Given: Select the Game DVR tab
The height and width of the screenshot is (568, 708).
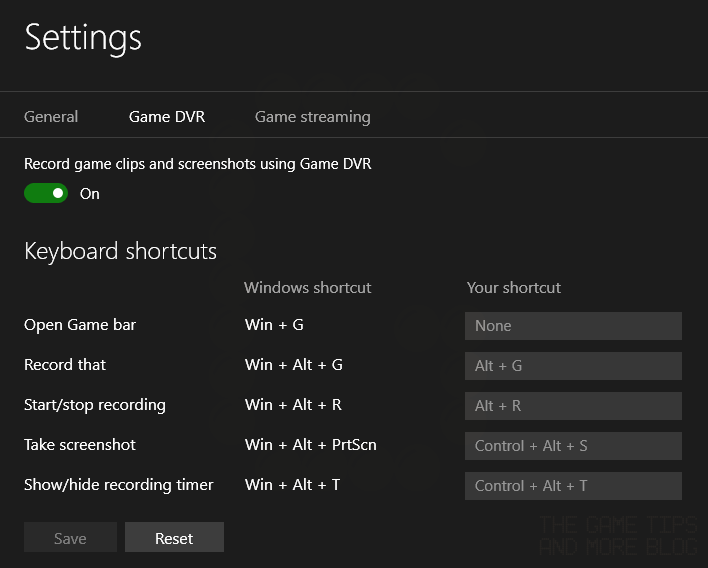Looking at the screenshot, I should point(167,116).
